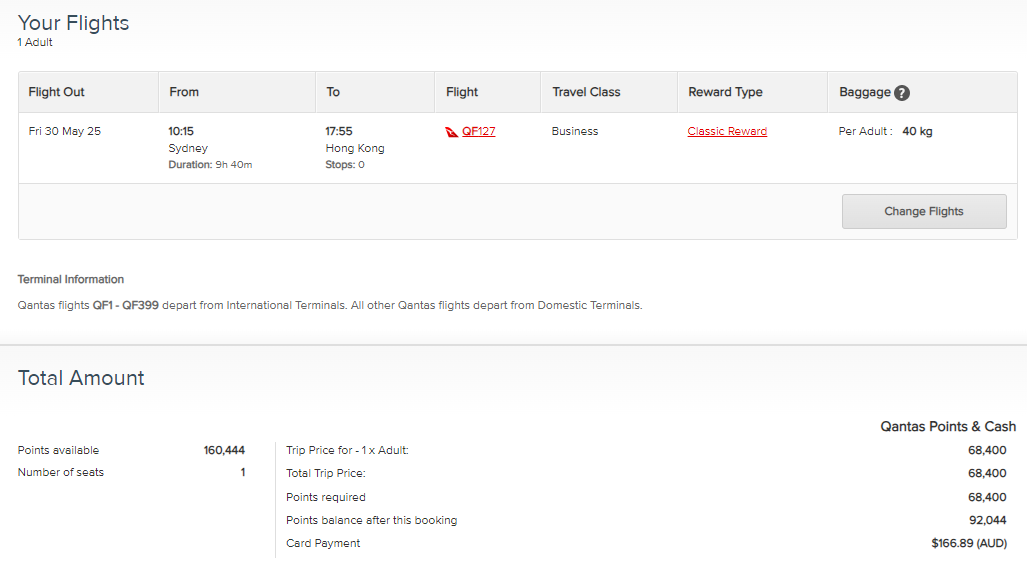Open the Classic Reward link

pos(727,131)
